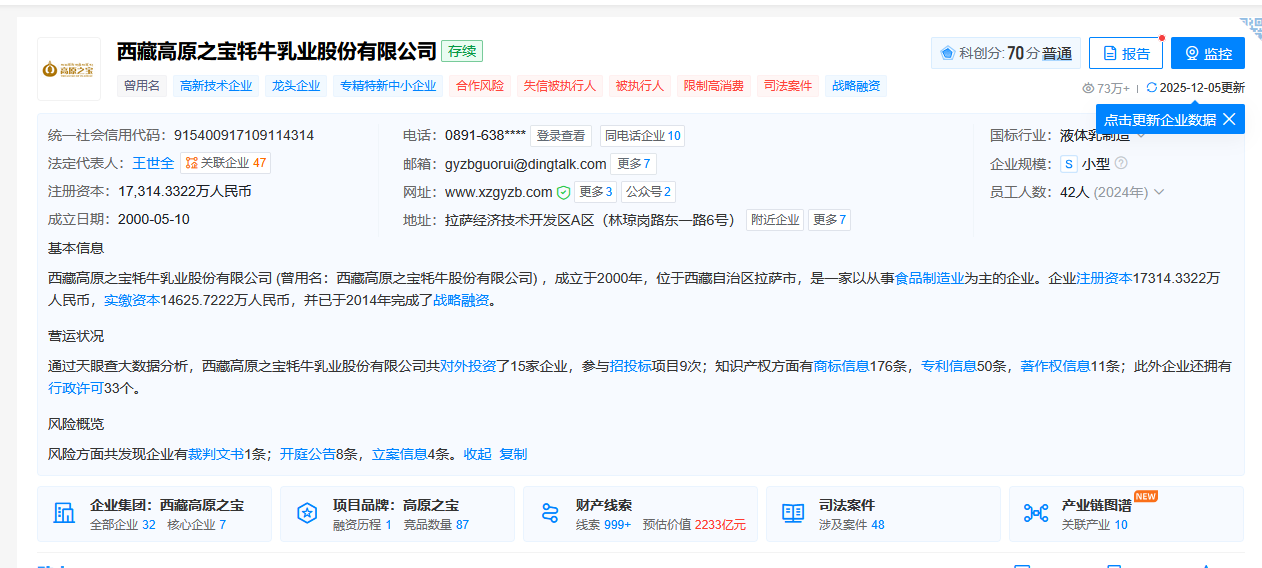Expand 更多 7 email addresses
Image resolution: width=1262 pixels, height=568 pixels.
point(634,164)
